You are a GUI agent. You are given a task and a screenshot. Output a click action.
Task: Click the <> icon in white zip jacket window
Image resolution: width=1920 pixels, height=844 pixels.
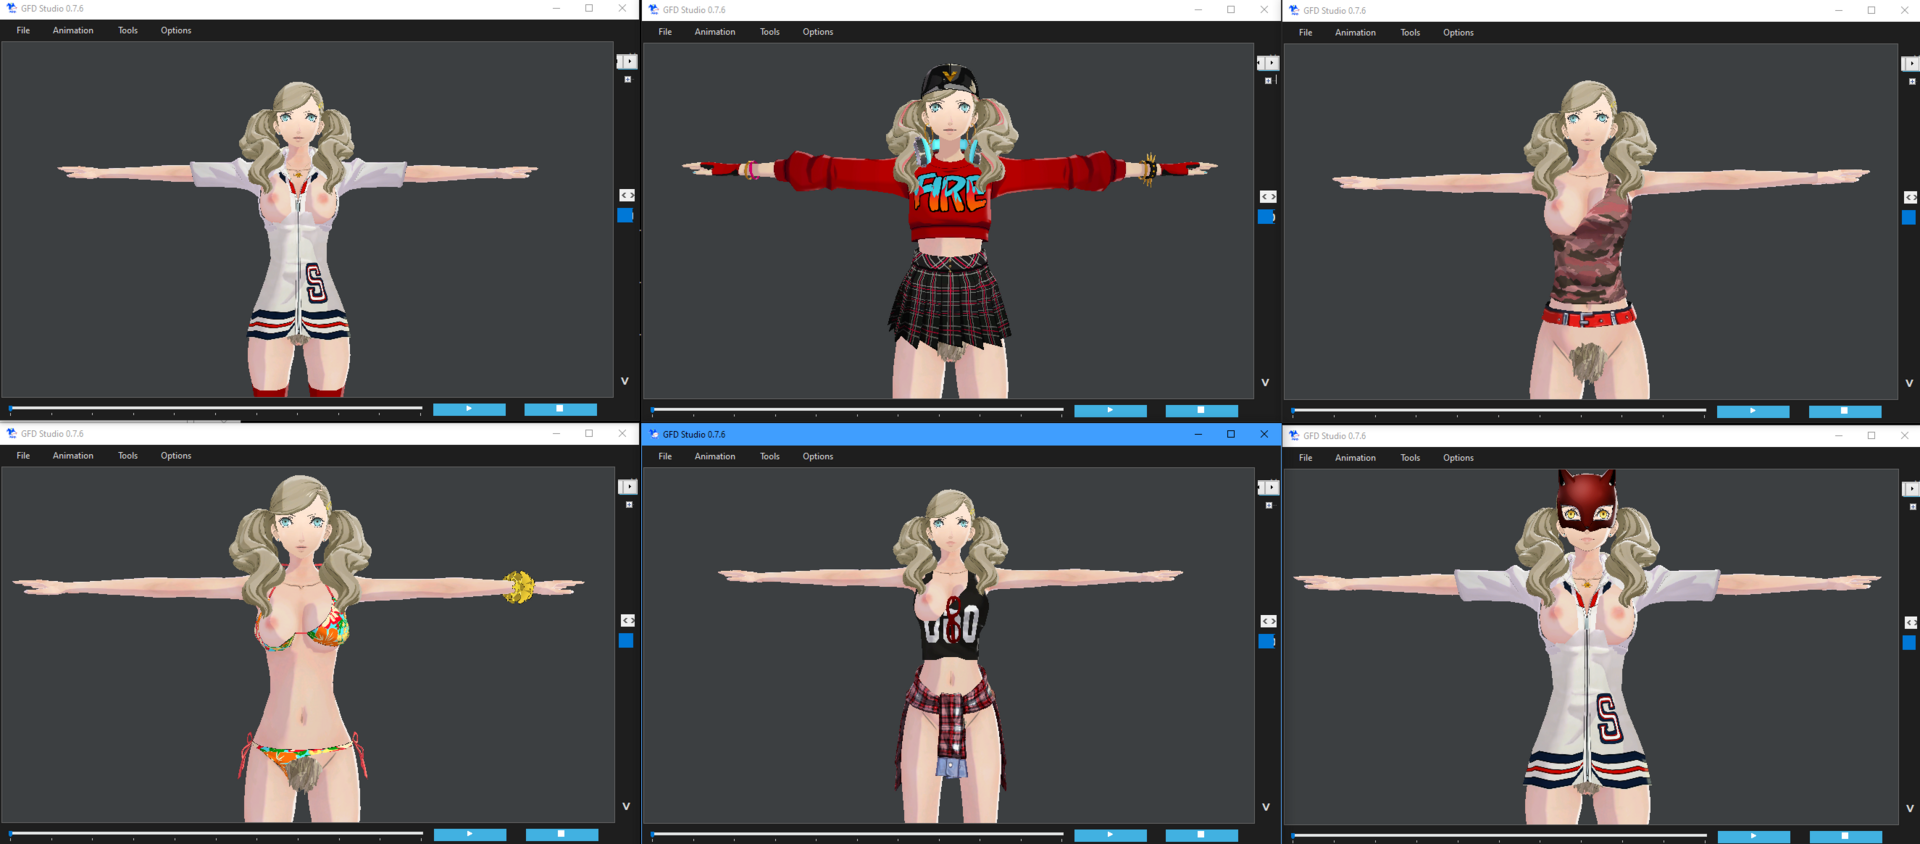(x=627, y=195)
